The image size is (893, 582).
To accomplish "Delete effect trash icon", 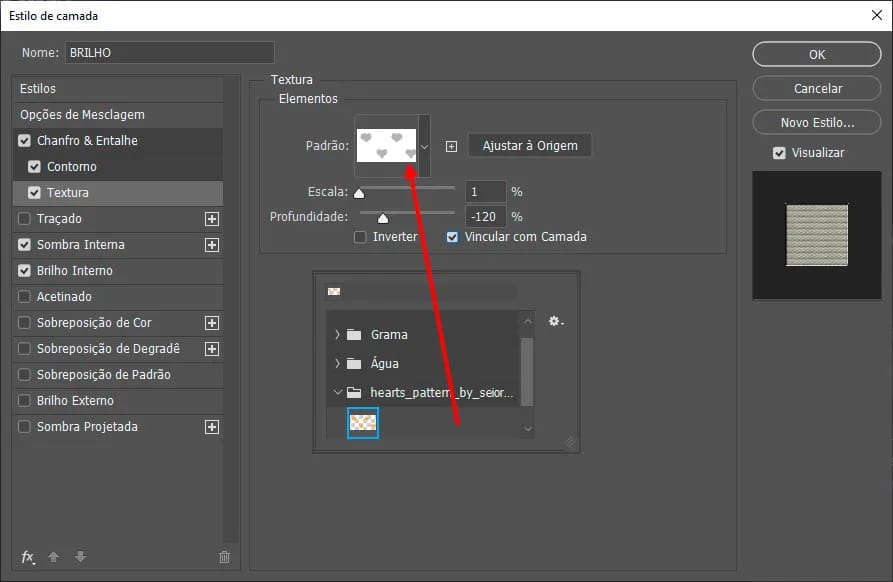I will click(224, 557).
